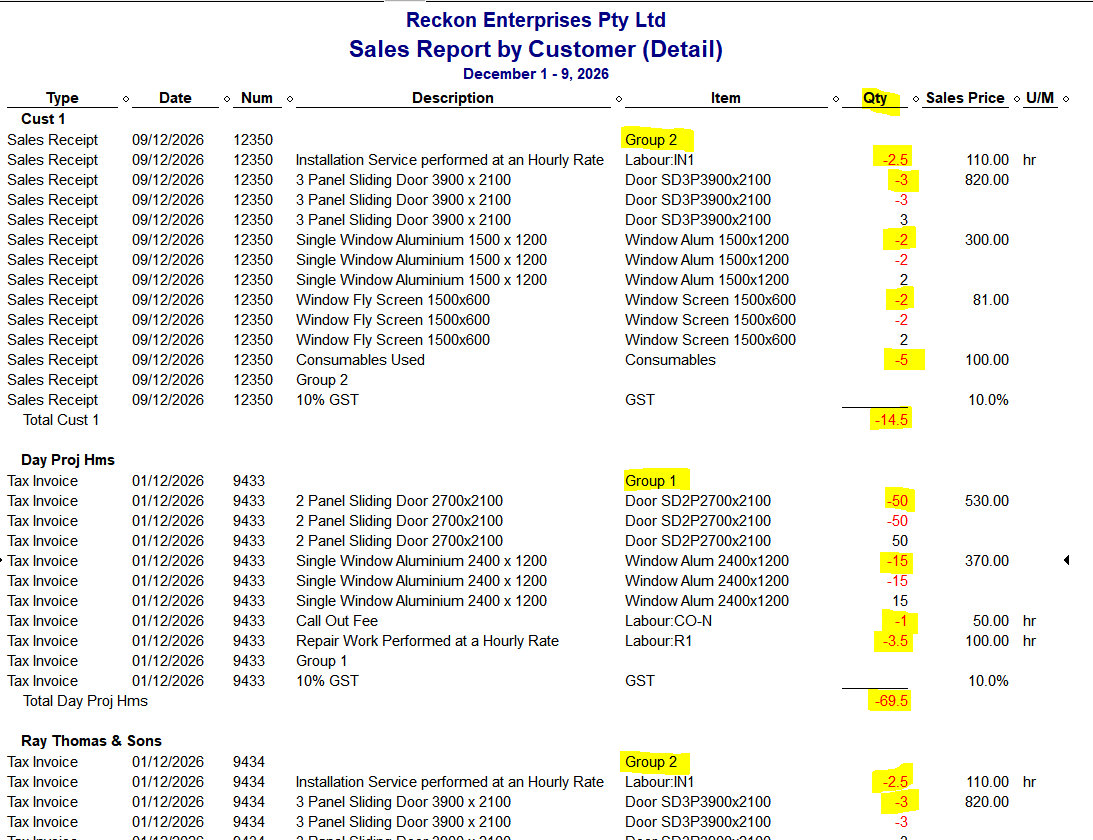This screenshot has height=840, width=1093.
Task: Select the diamond handle after Date column
Action: coord(227,99)
